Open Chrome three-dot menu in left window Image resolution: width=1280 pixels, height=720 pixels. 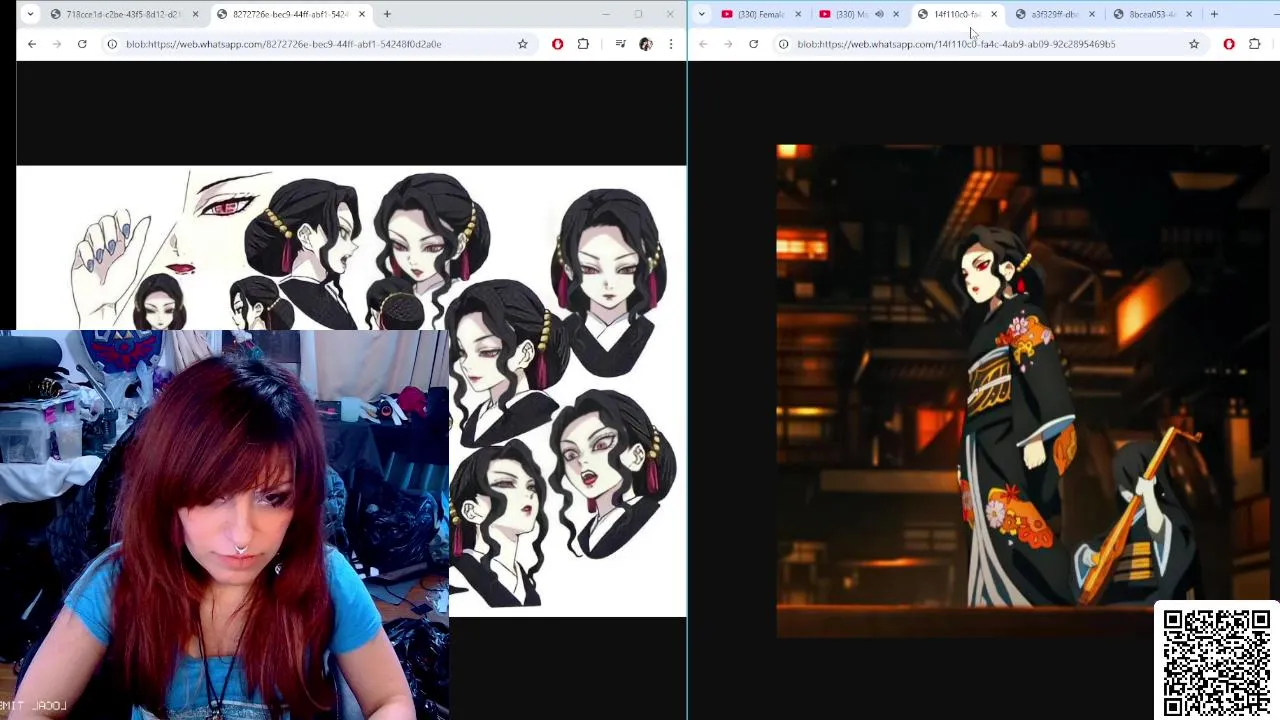tap(670, 44)
